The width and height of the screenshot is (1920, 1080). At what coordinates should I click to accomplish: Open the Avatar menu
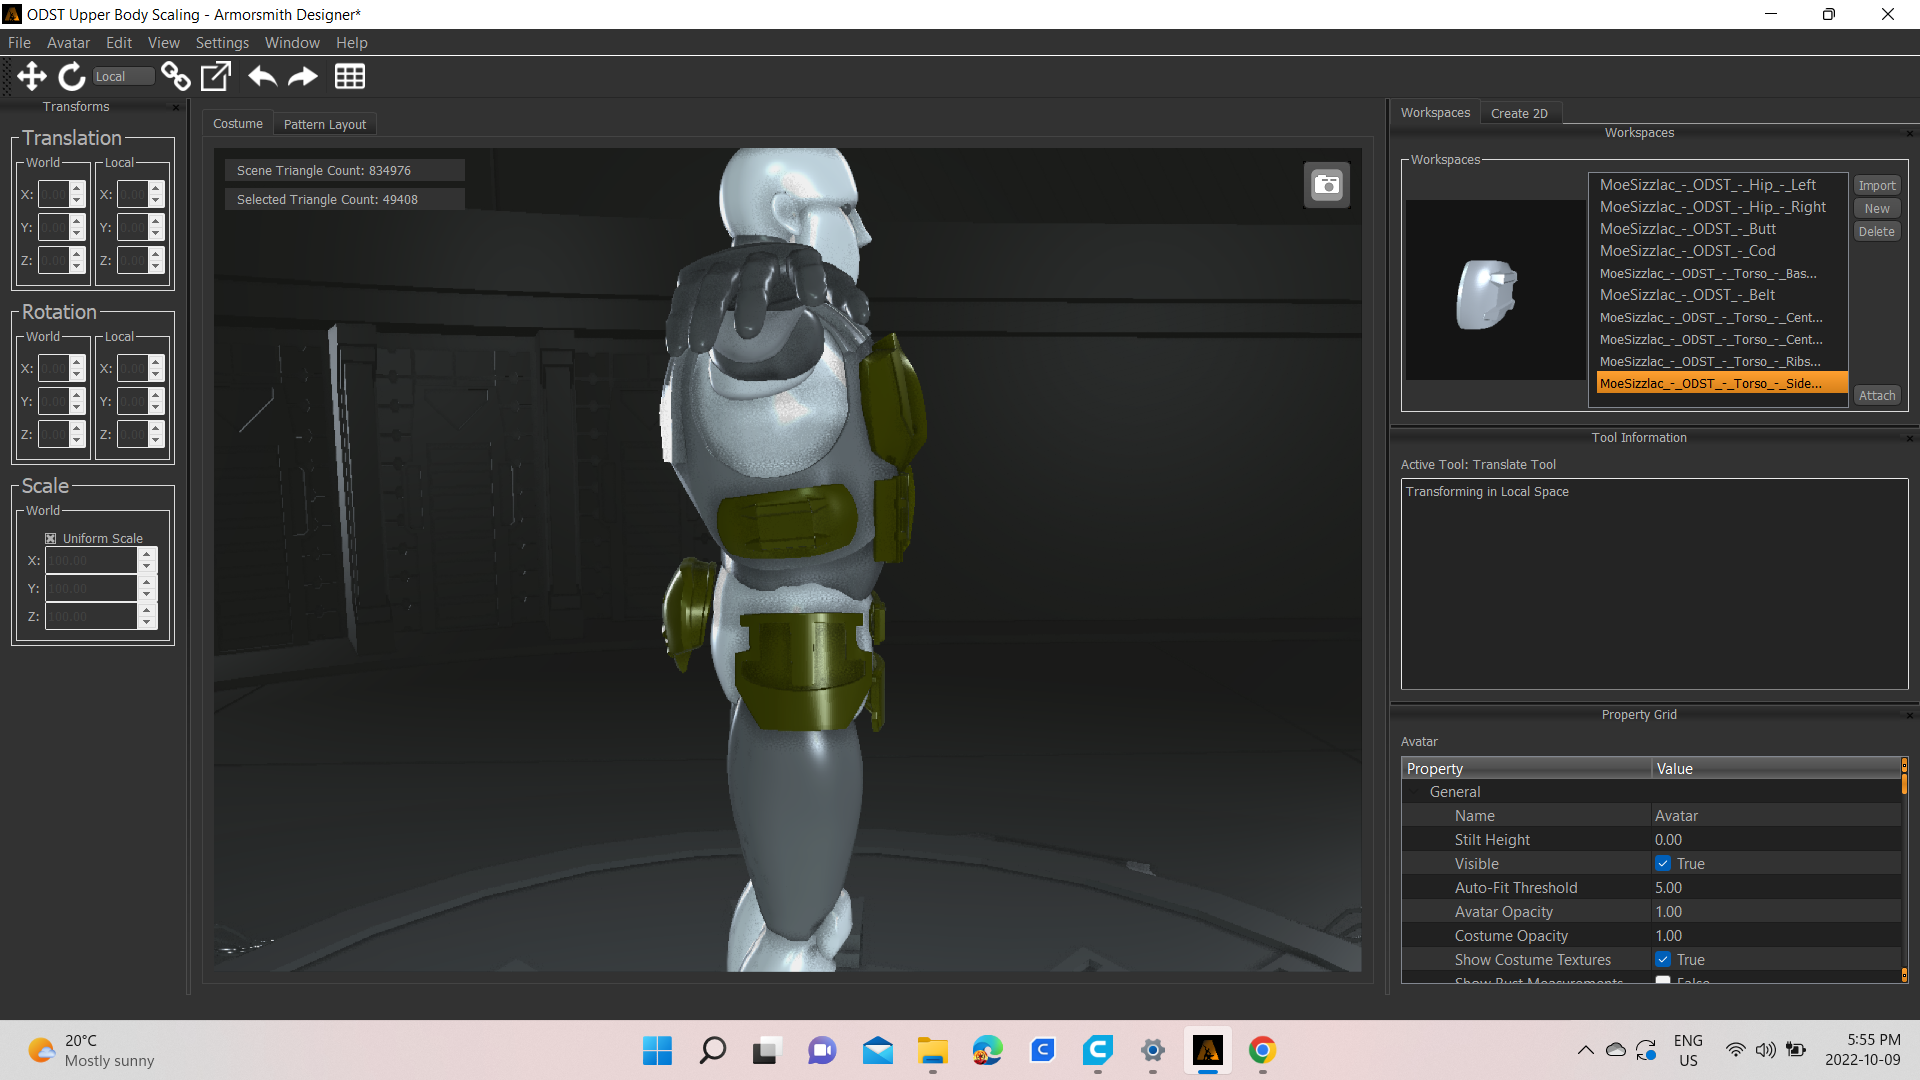(68, 42)
